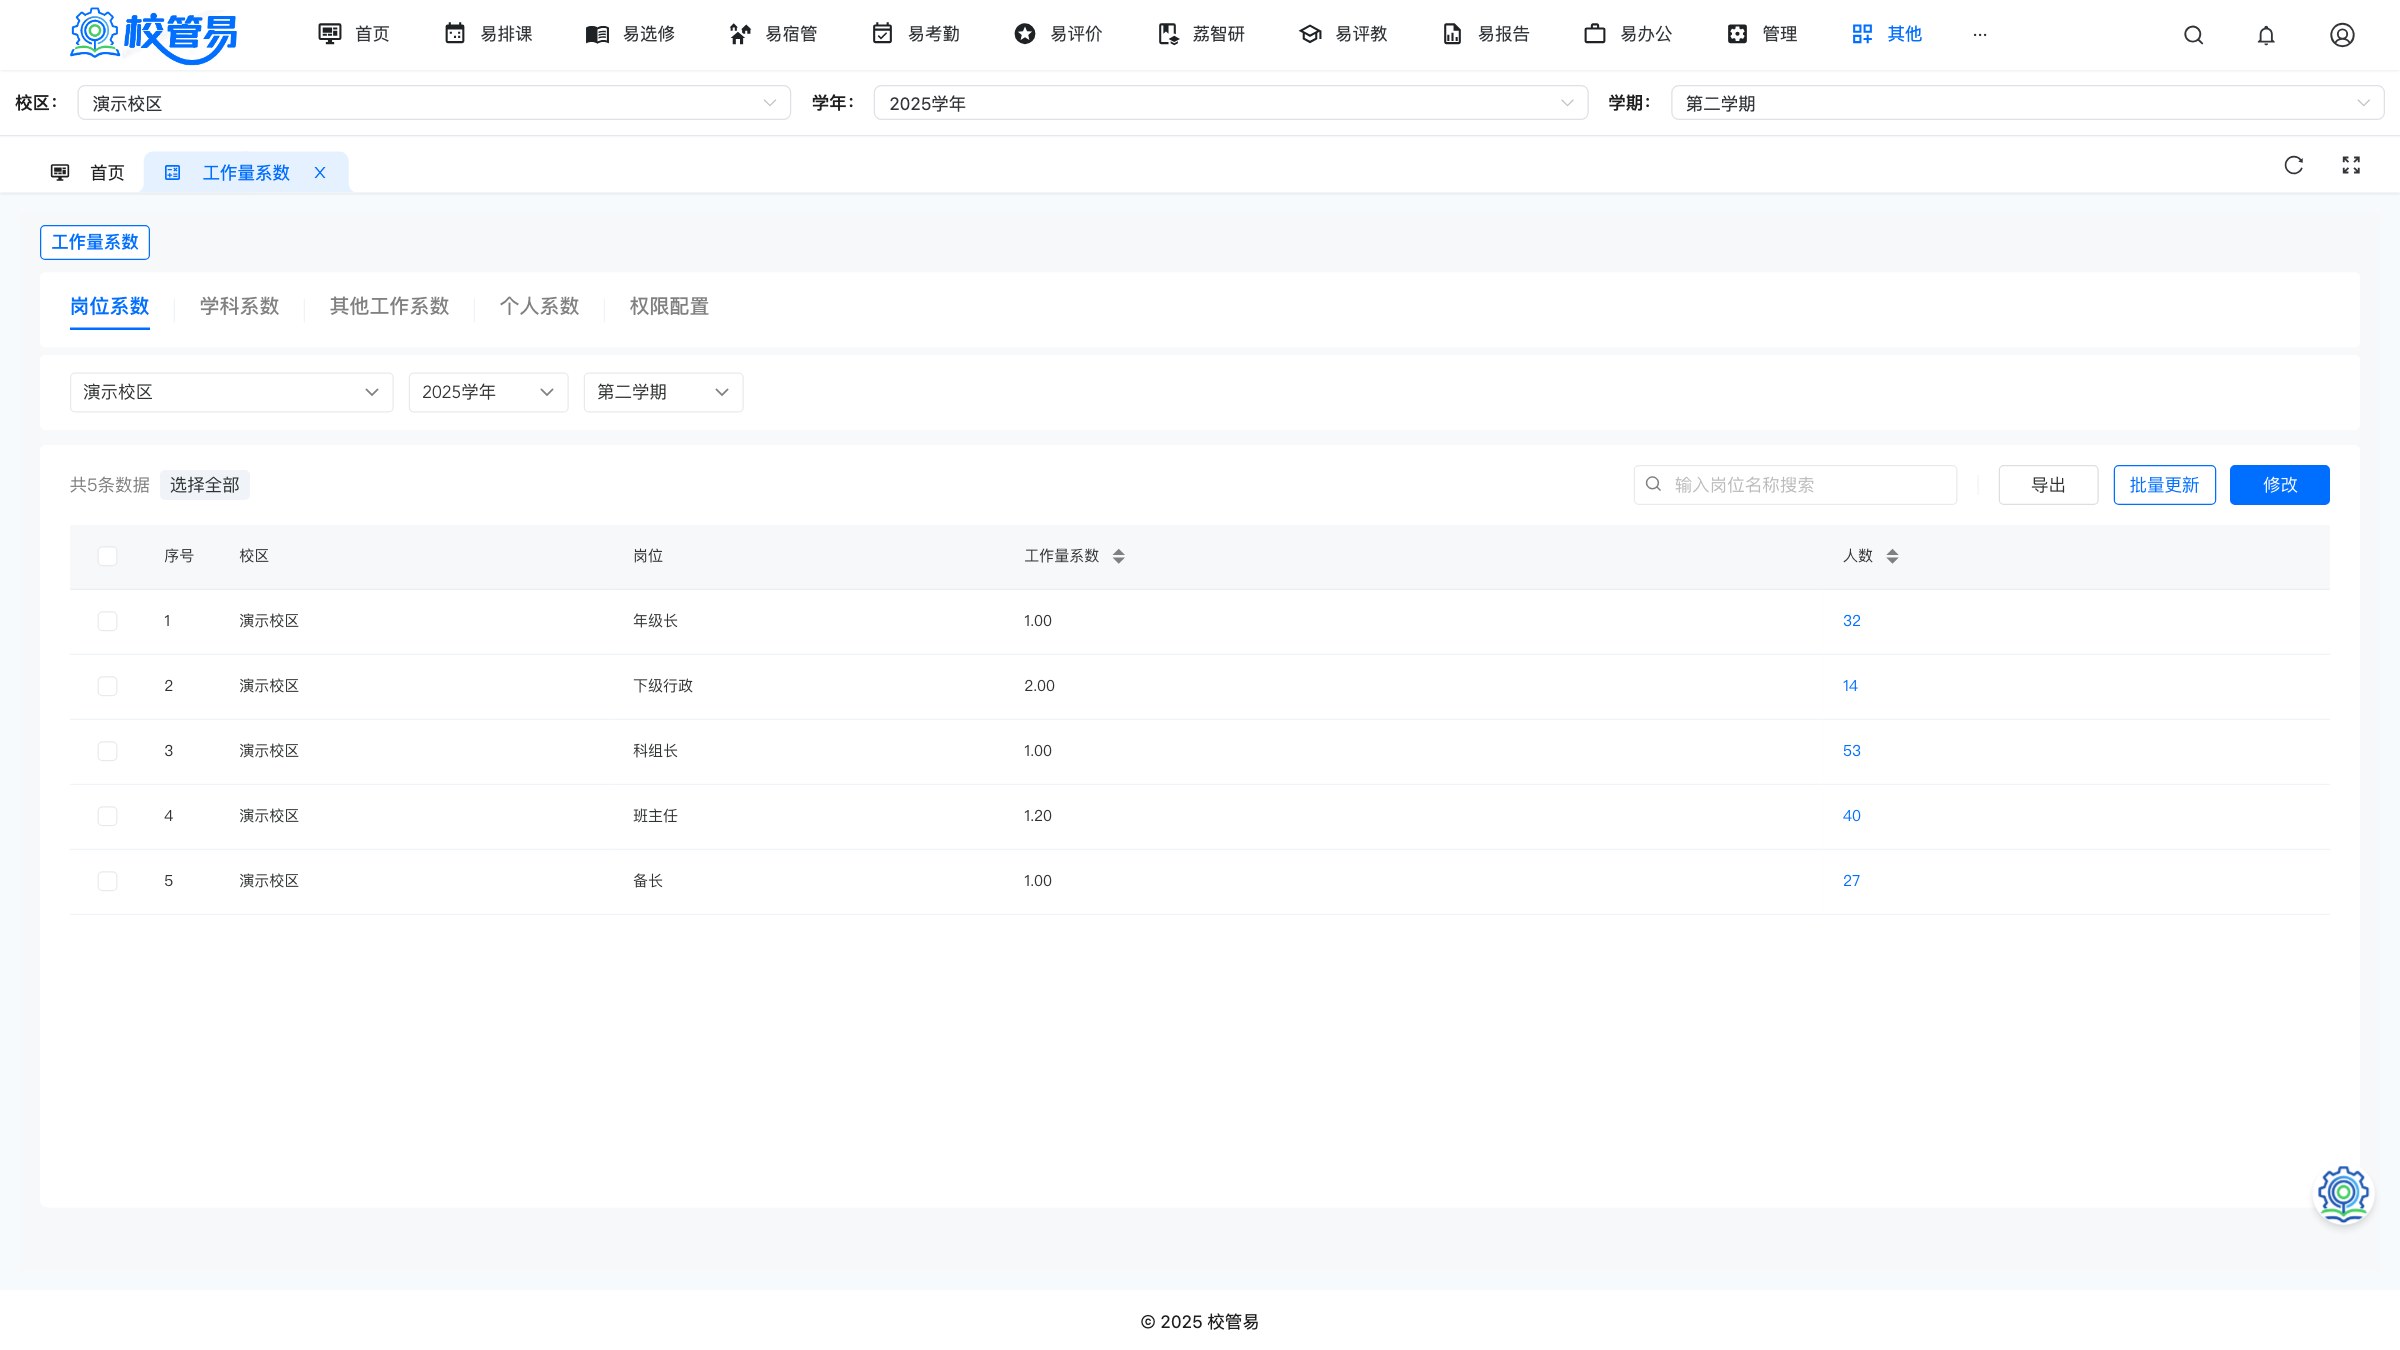Click the 批量更新 button

[x=2164, y=485]
